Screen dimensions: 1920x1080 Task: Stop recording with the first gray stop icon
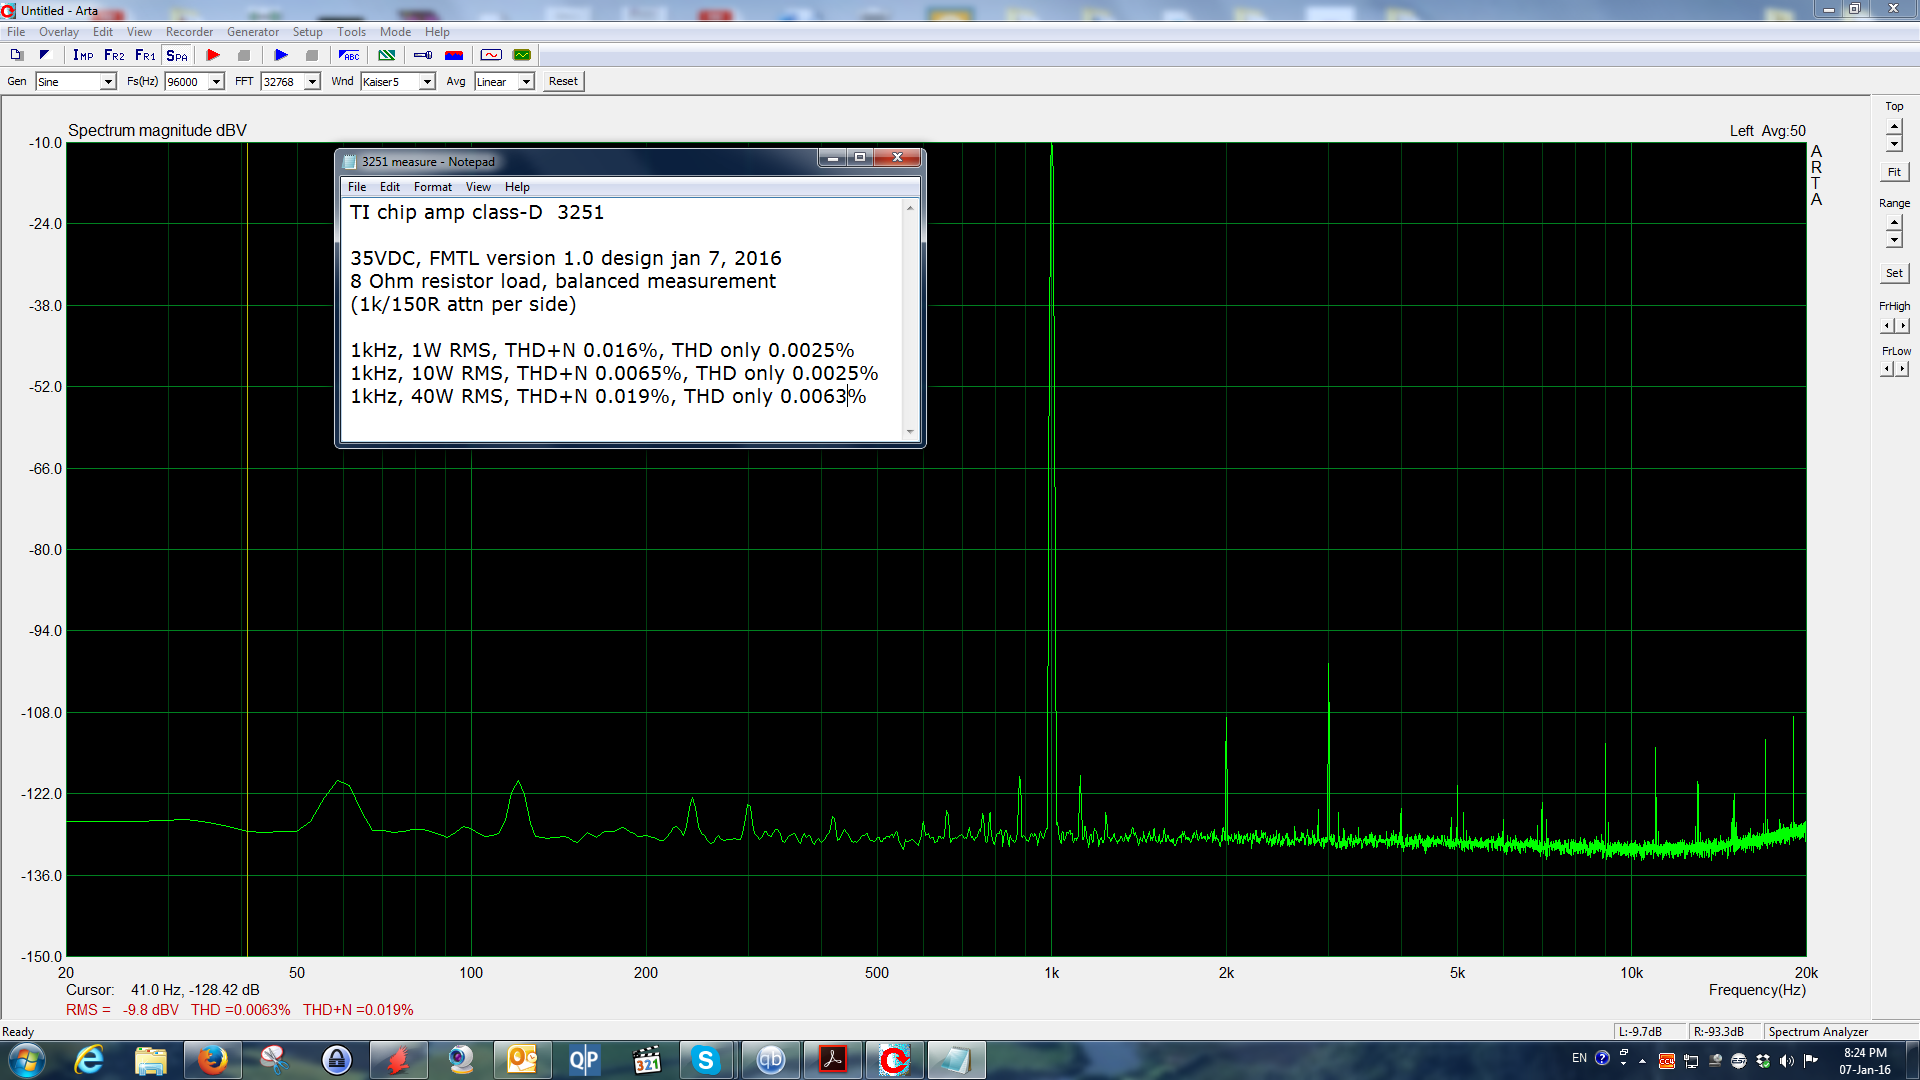click(x=244, y=55)
